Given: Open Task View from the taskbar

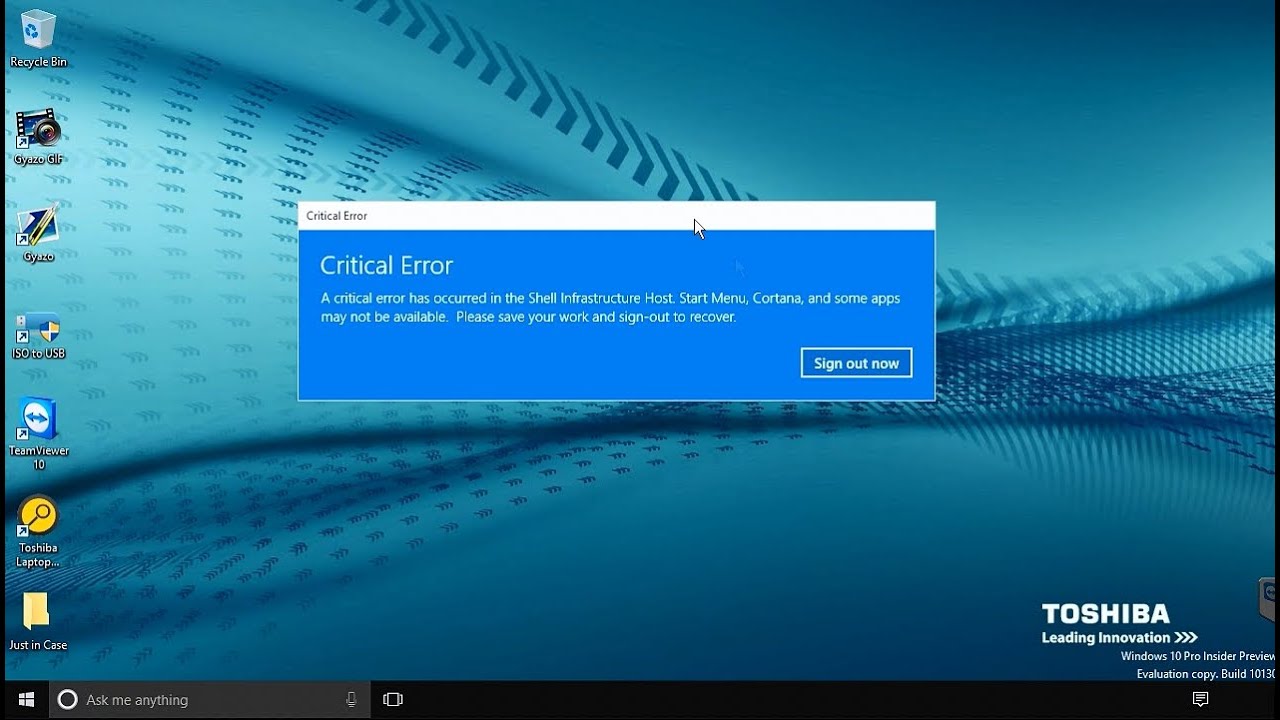Looking at the screenshot, I should coord(393,700).
